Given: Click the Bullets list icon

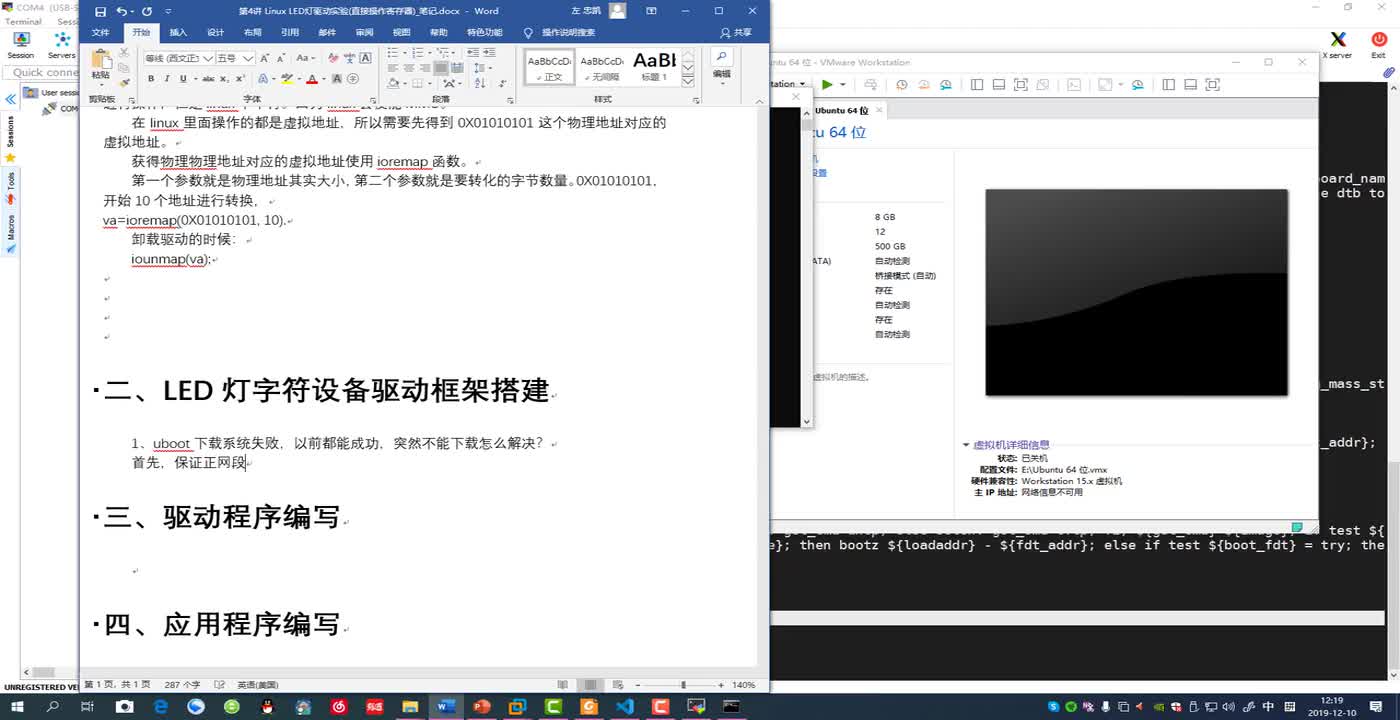Looking at the screenshot, I should [394, 53].
